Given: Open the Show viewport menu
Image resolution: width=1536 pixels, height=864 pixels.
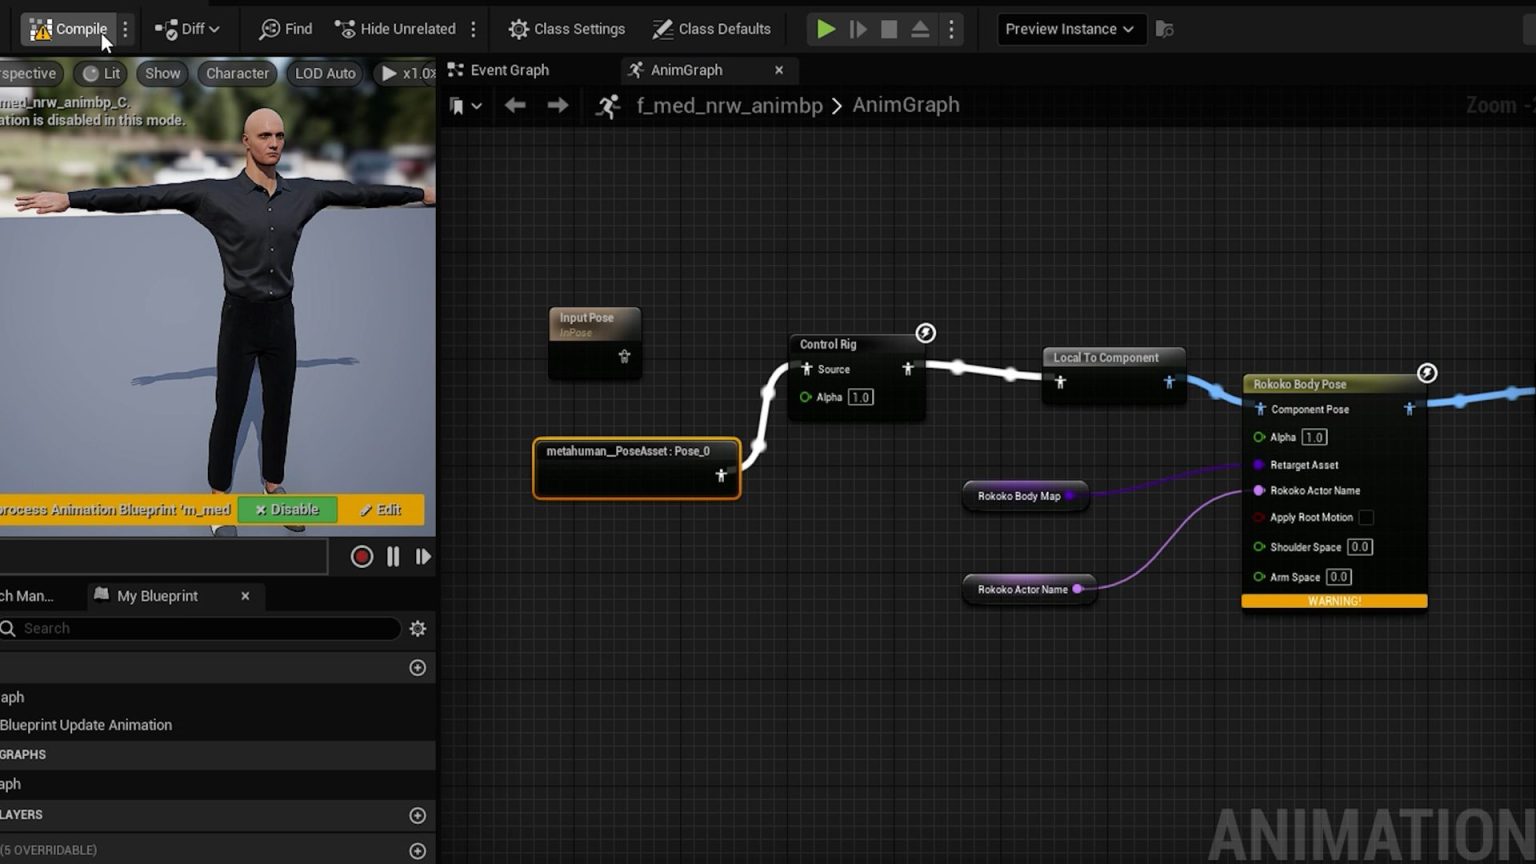Looking at the screenshot, I should coord(162,73).
